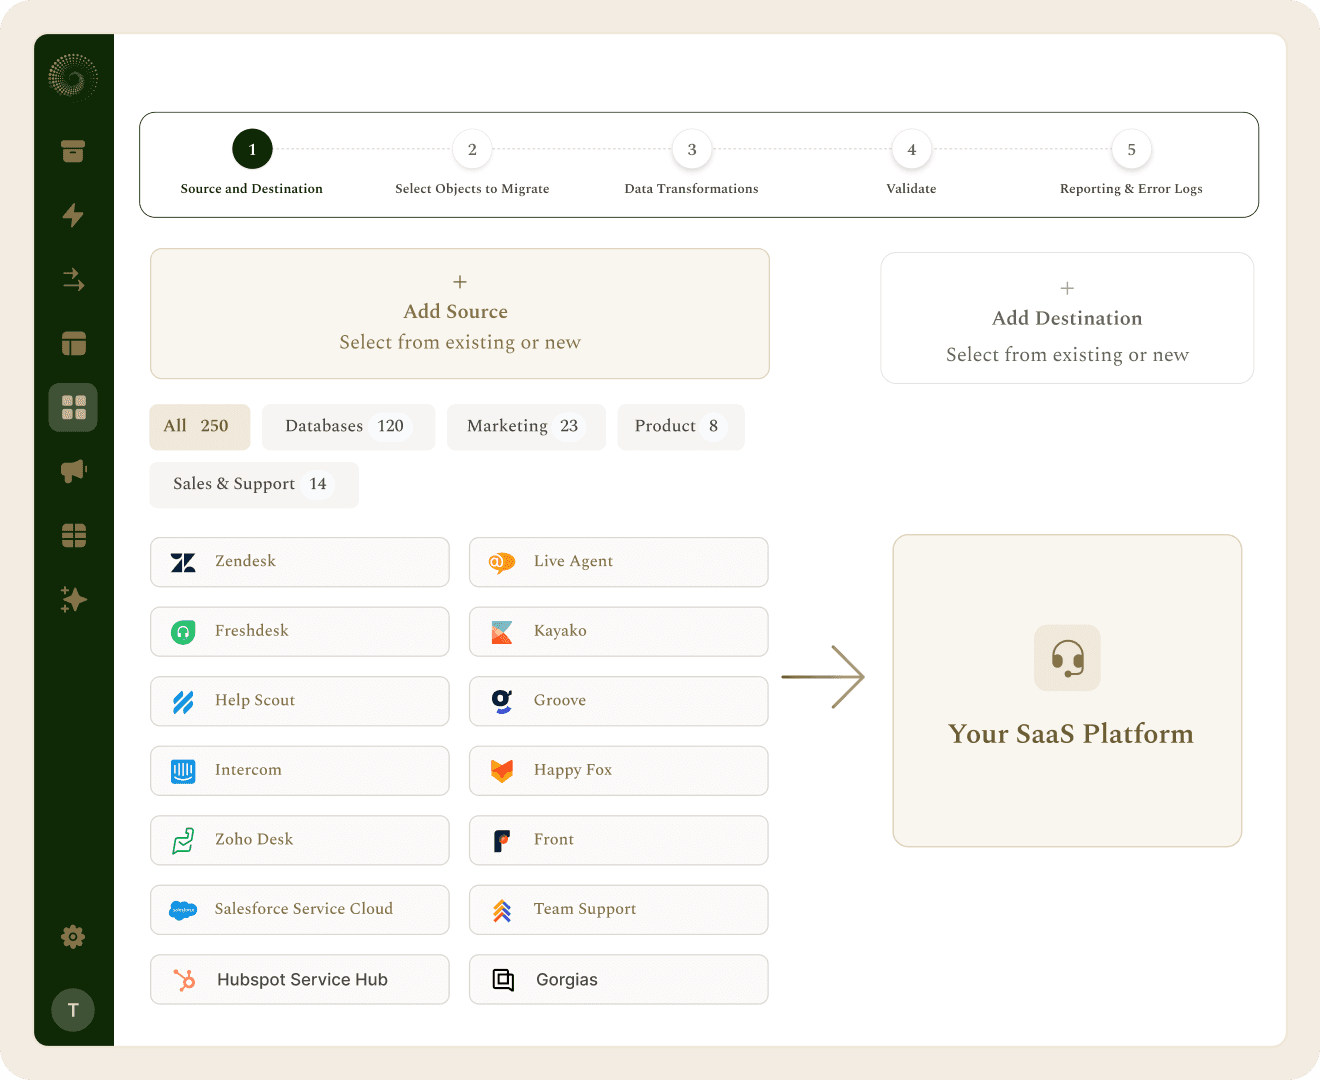This screenshot has width=1320, height=1080.
Task: Click the Add Destination card
Action: (x=1067, y=318)
